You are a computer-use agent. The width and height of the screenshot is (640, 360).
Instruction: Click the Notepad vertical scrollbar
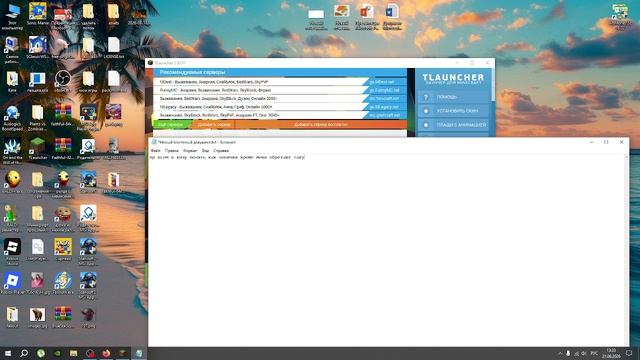tap(627, 251)
